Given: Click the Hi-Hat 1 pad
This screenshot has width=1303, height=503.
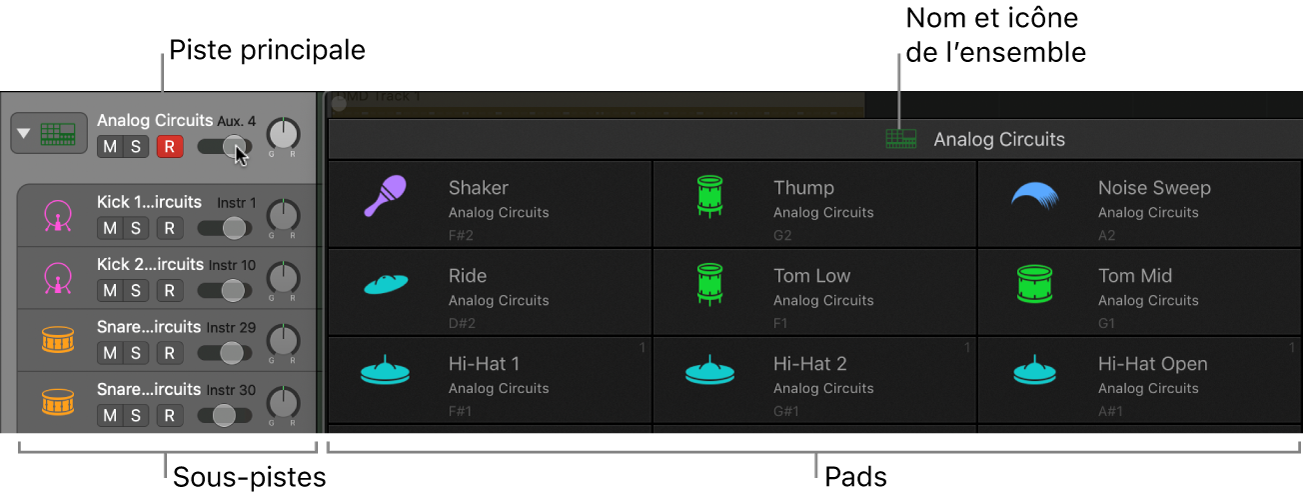Looking at the screenshot, I should point(490,380).
